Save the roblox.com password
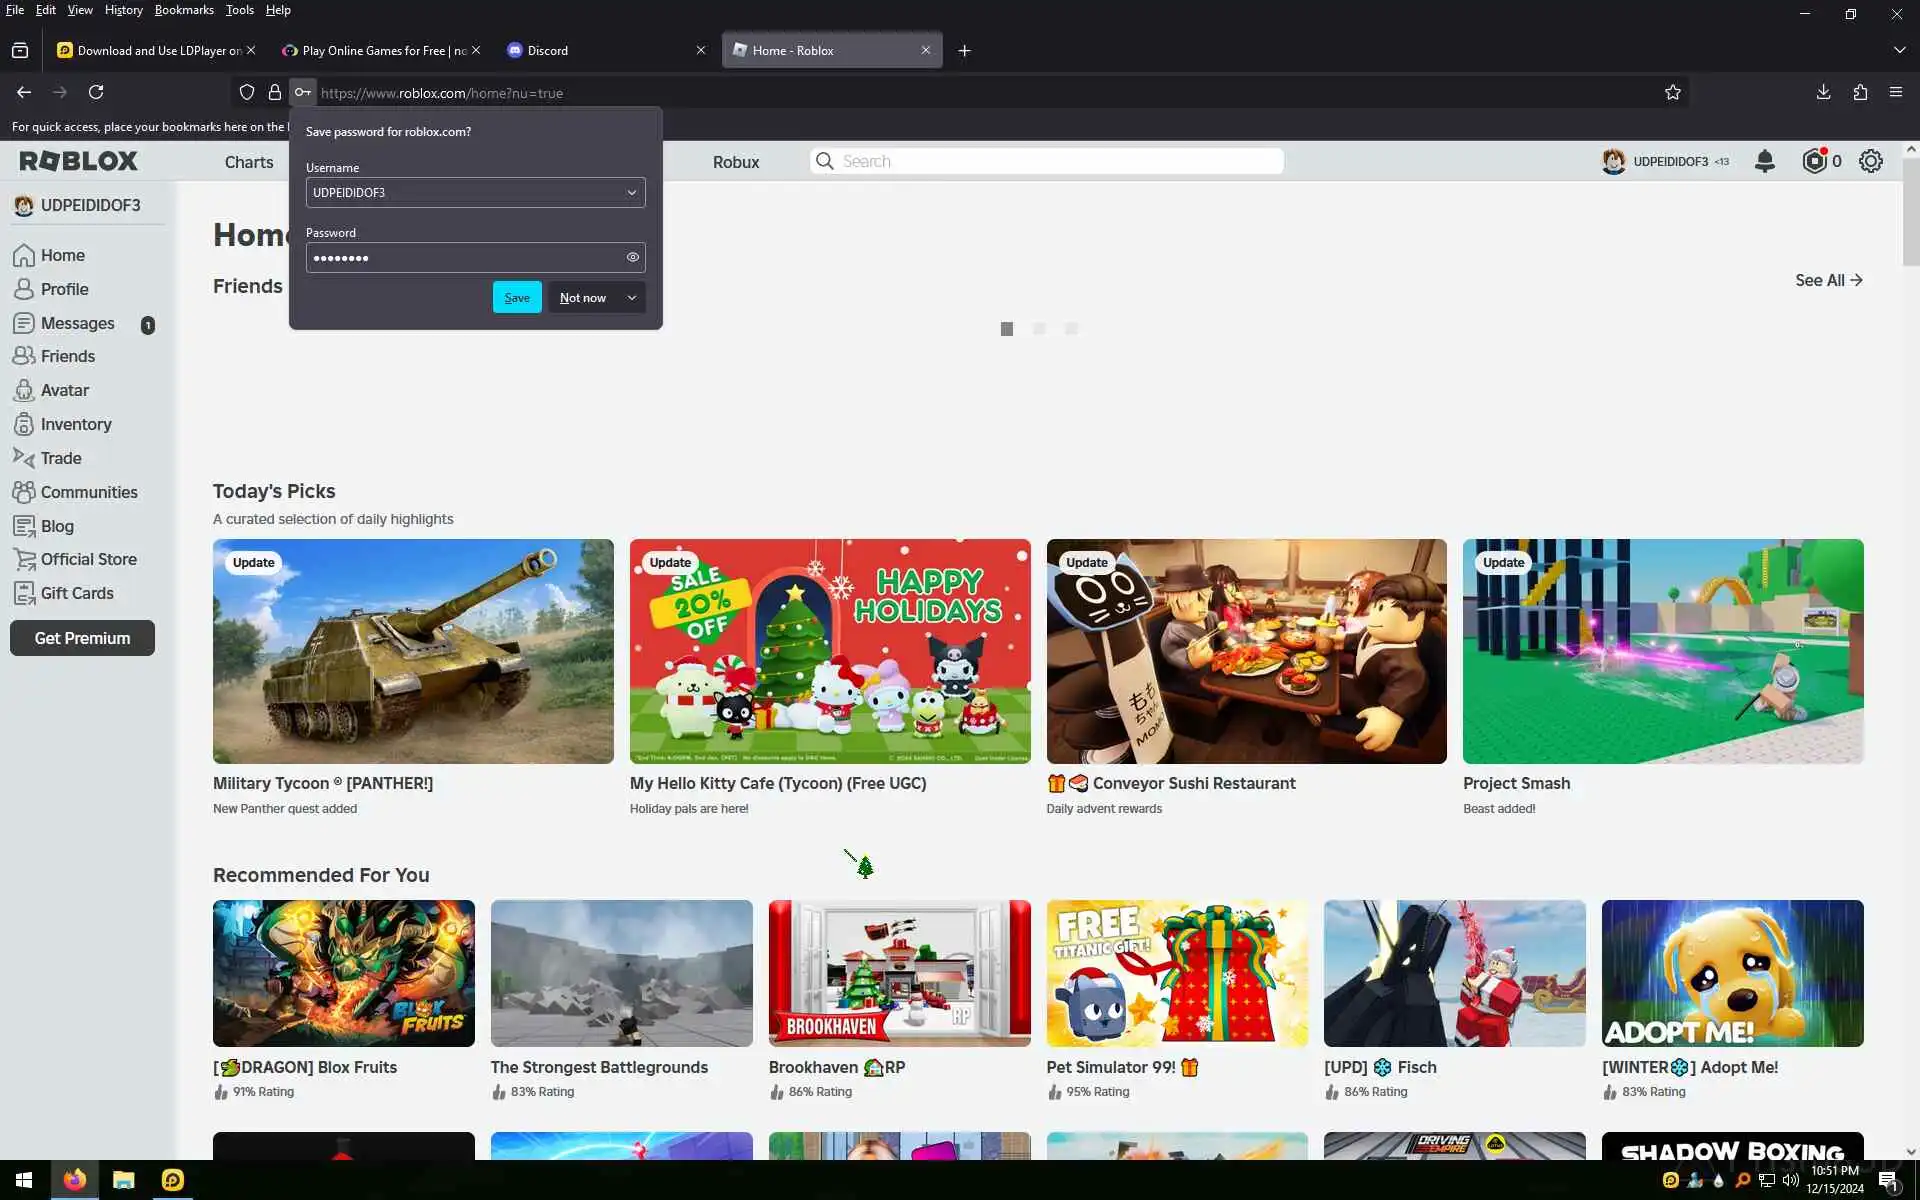The image size is (1920, 1200). (x=517, y=298)
